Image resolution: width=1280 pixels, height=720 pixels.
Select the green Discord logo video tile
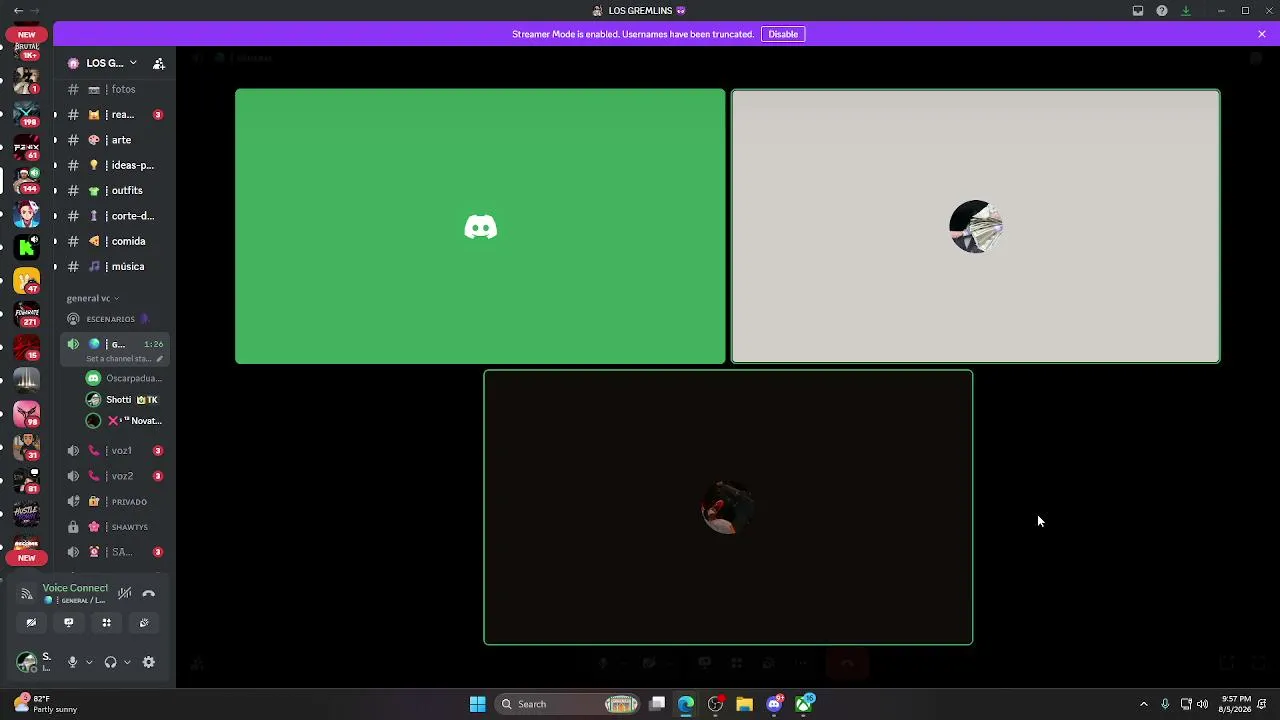pos(480,226)
